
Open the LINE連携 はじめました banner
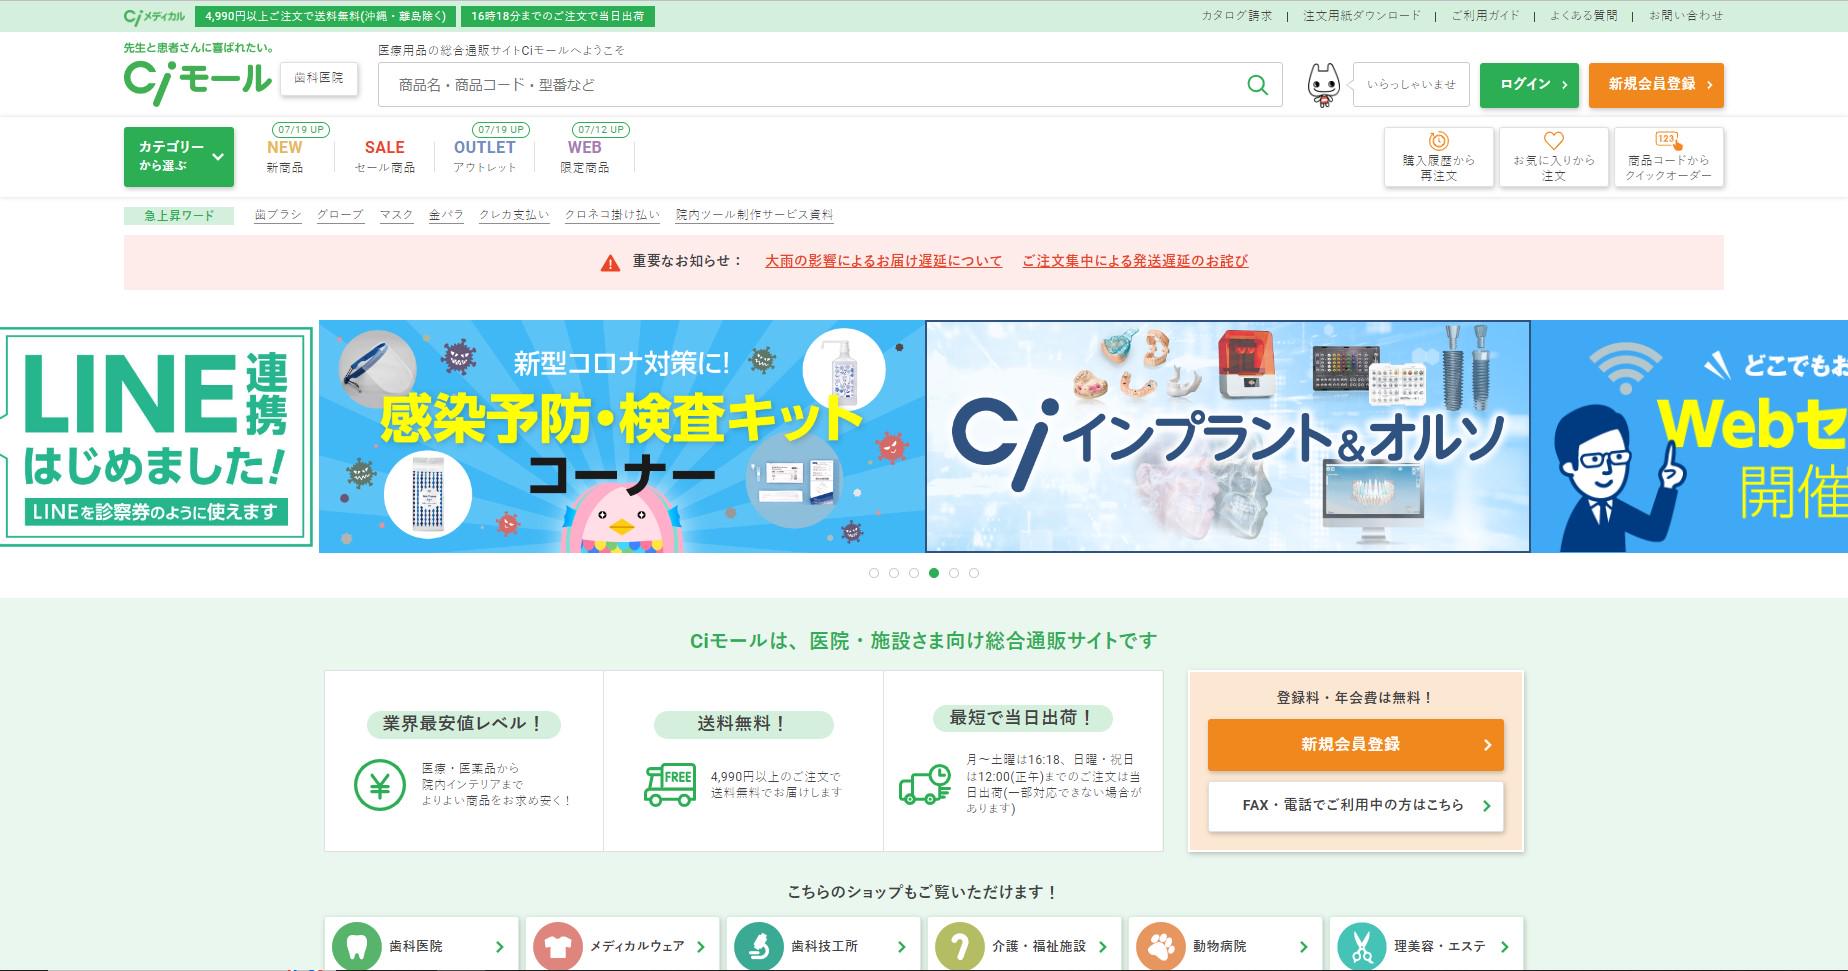(156, 436)
